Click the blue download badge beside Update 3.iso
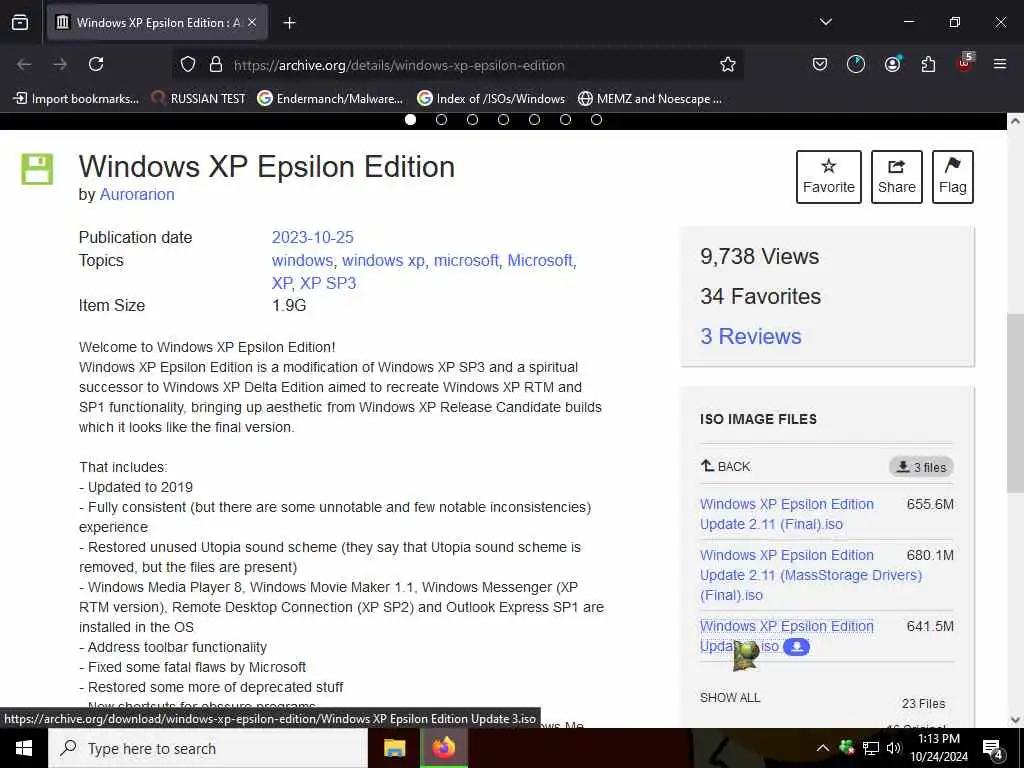 (796, 647)
